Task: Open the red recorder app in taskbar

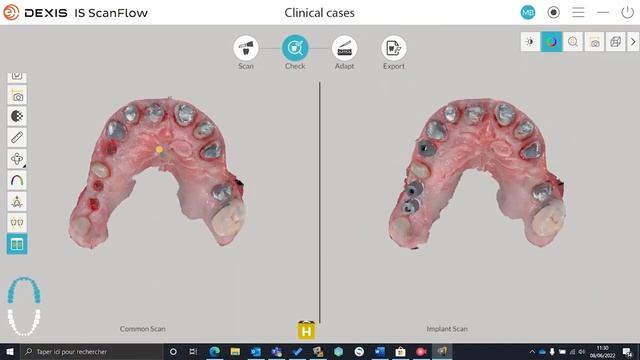Action: click(x=421, y=351)
